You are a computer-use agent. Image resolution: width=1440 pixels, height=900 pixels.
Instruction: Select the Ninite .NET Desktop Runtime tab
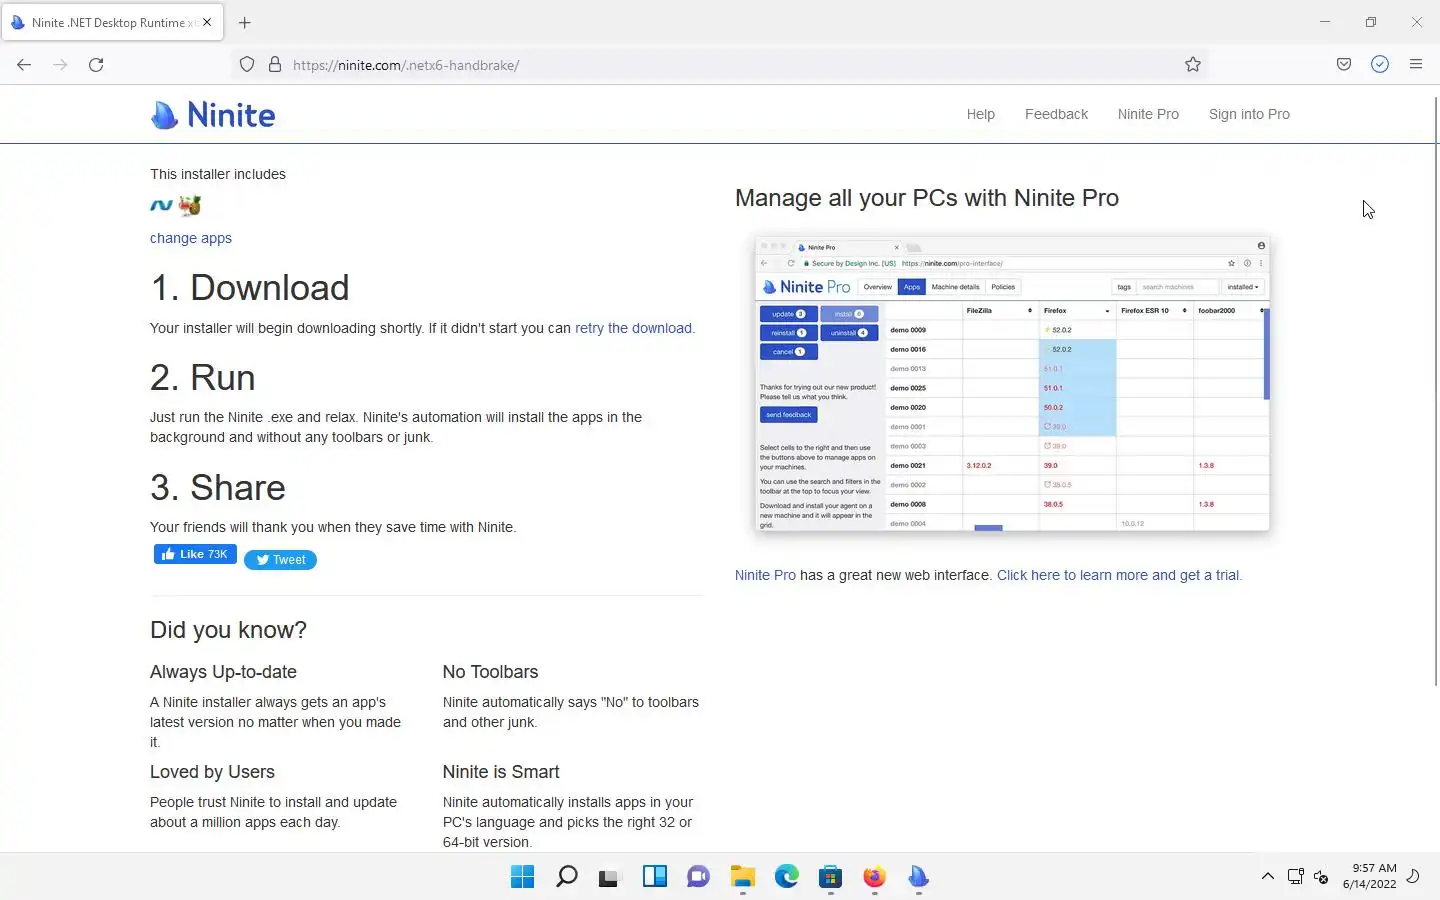[110, 22]
